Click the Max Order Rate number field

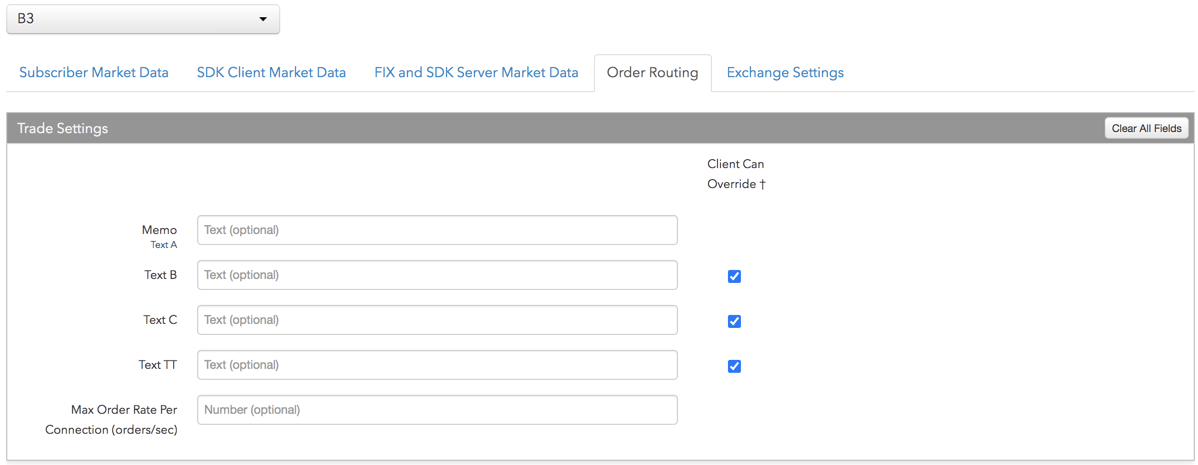coord(437,410)
